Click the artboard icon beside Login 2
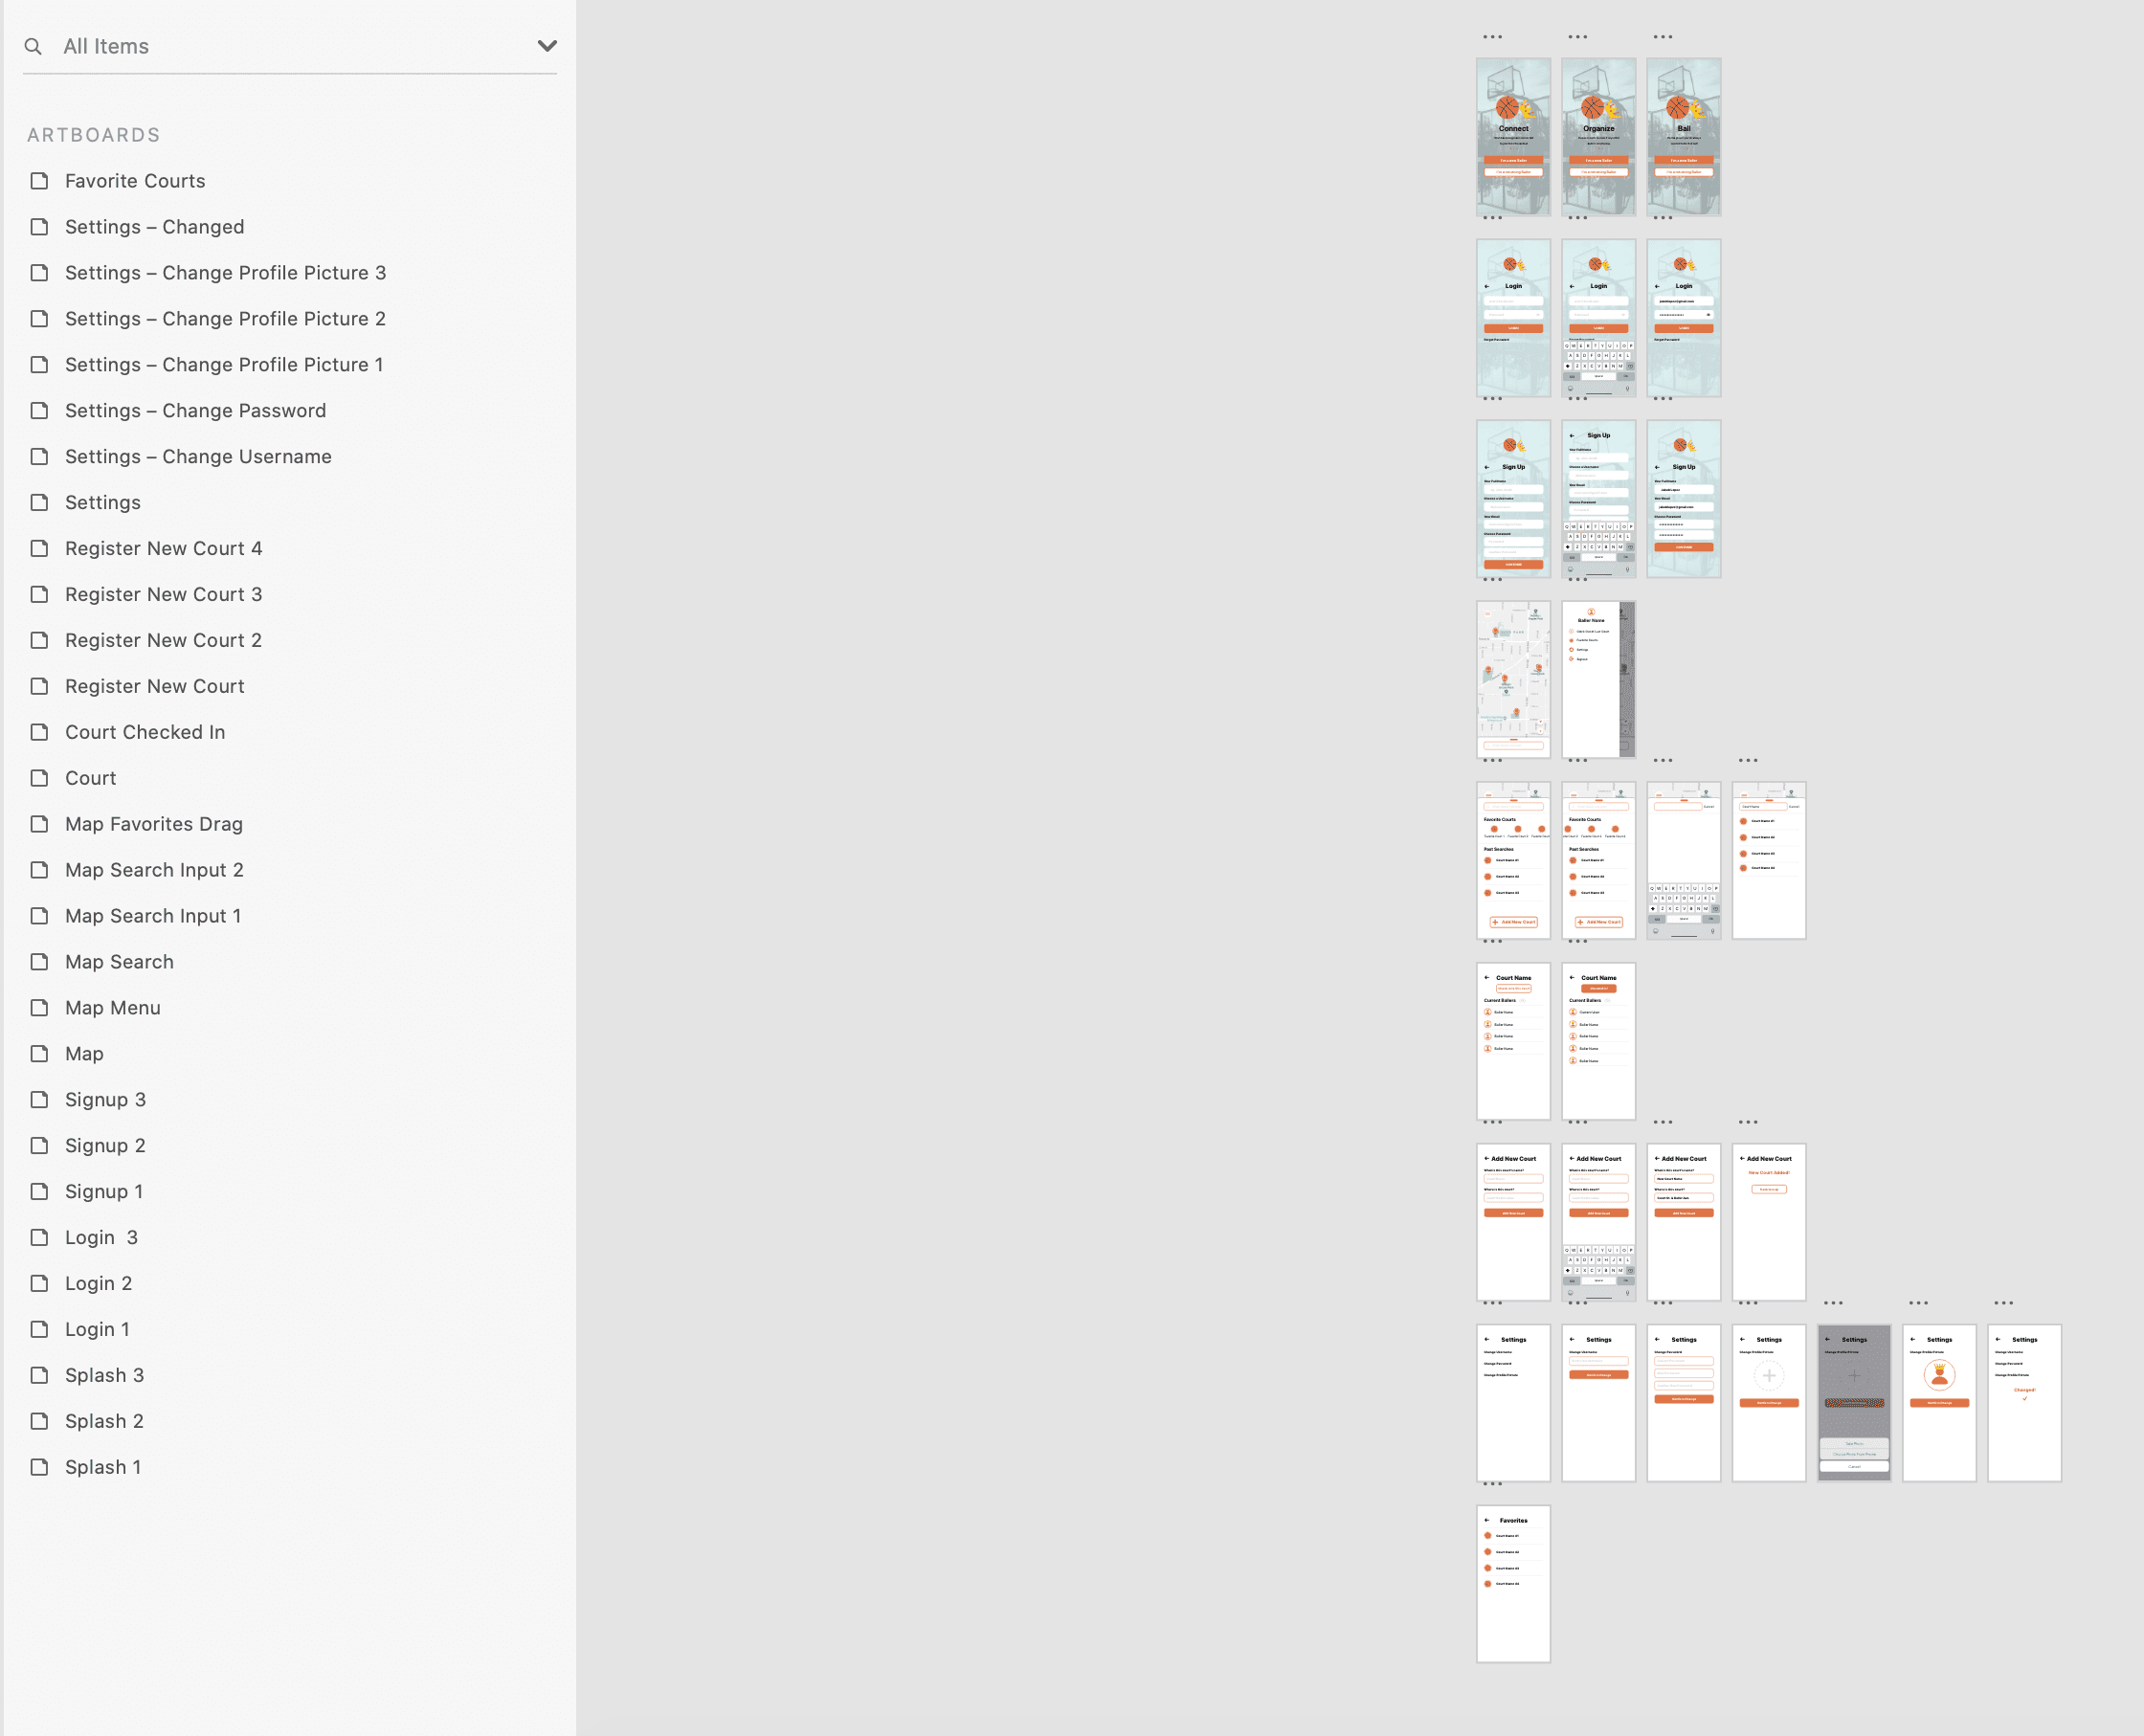This screenshot has height=1736, width=2144. click(39, 1283)
